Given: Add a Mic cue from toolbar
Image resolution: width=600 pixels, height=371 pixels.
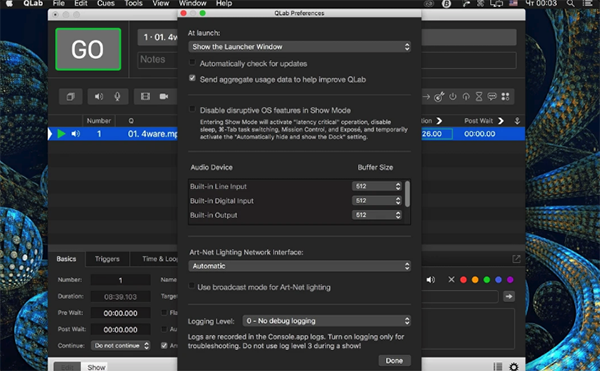Looking at the screenshot, I should coord(117,97).
